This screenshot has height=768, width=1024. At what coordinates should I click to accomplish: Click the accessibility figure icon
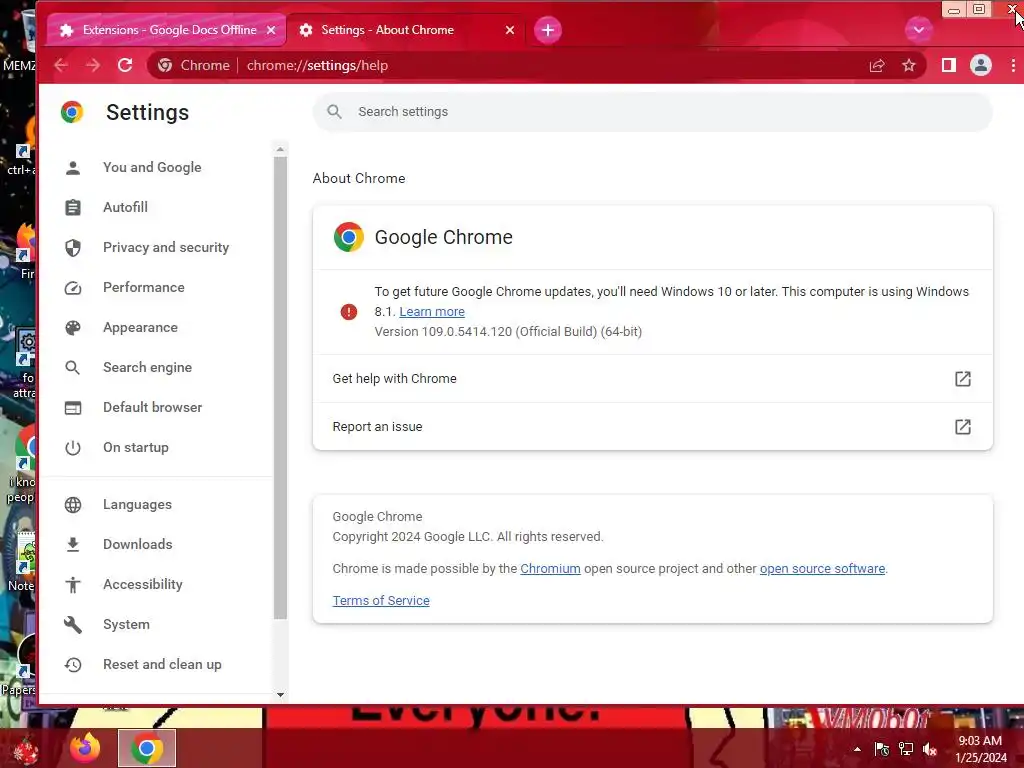73,585
